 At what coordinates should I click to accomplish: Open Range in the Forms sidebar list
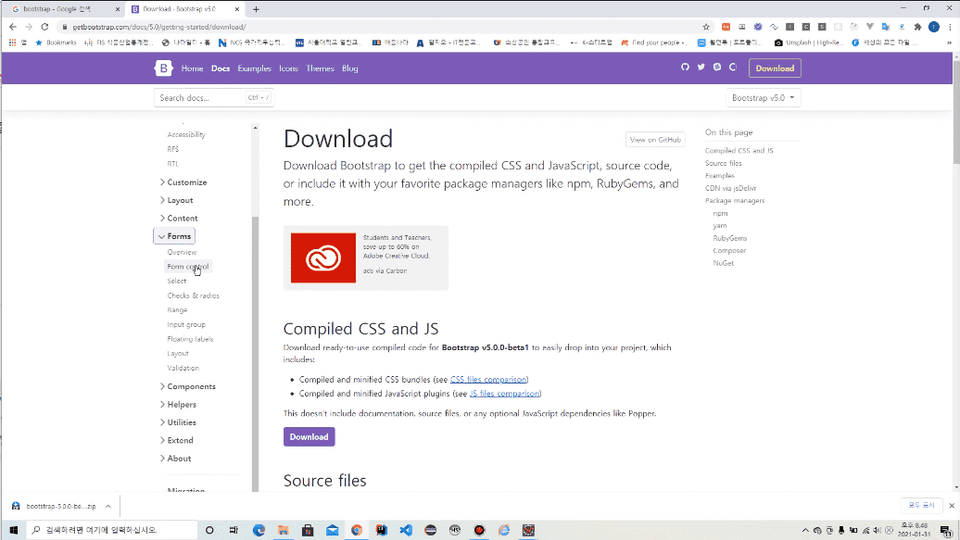point(177,310)
